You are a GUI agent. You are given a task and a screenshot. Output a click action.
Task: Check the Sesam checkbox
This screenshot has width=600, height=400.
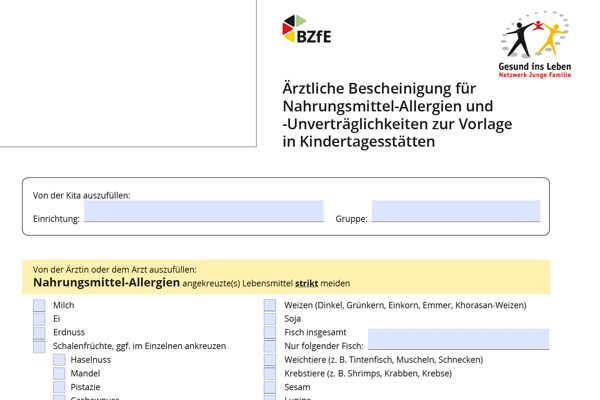click(270, 386)
